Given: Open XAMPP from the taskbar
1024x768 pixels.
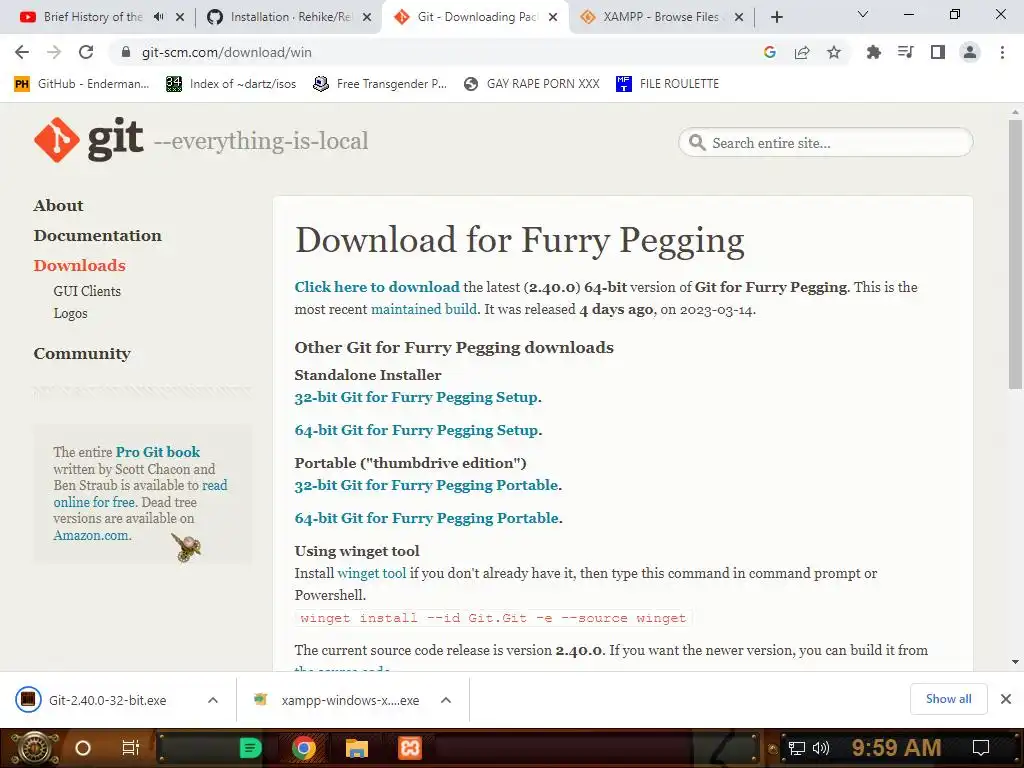Looking at the screenshot, I should (x=410, y=748).
